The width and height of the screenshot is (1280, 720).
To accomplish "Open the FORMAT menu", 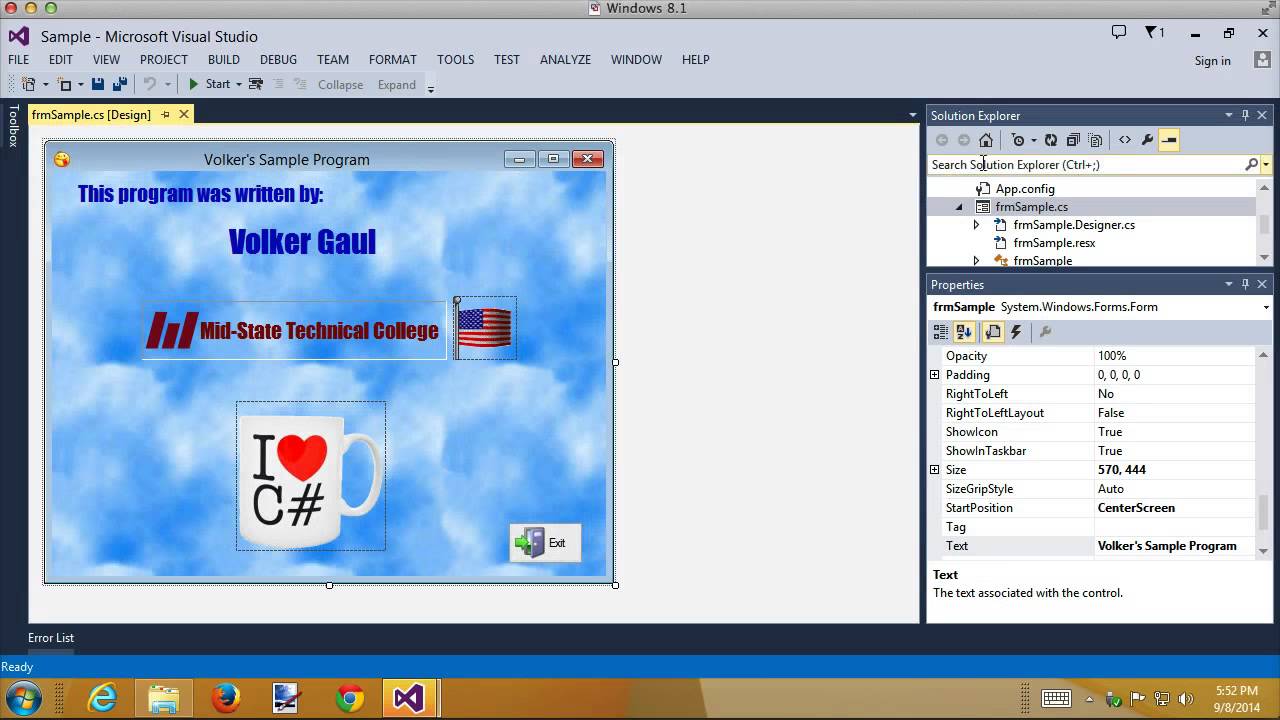I will (x=393, y=59).
